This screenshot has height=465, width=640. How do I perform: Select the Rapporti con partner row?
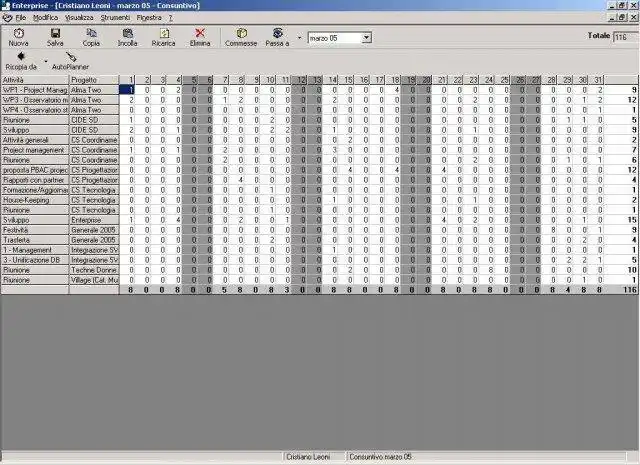coord(35,180)
